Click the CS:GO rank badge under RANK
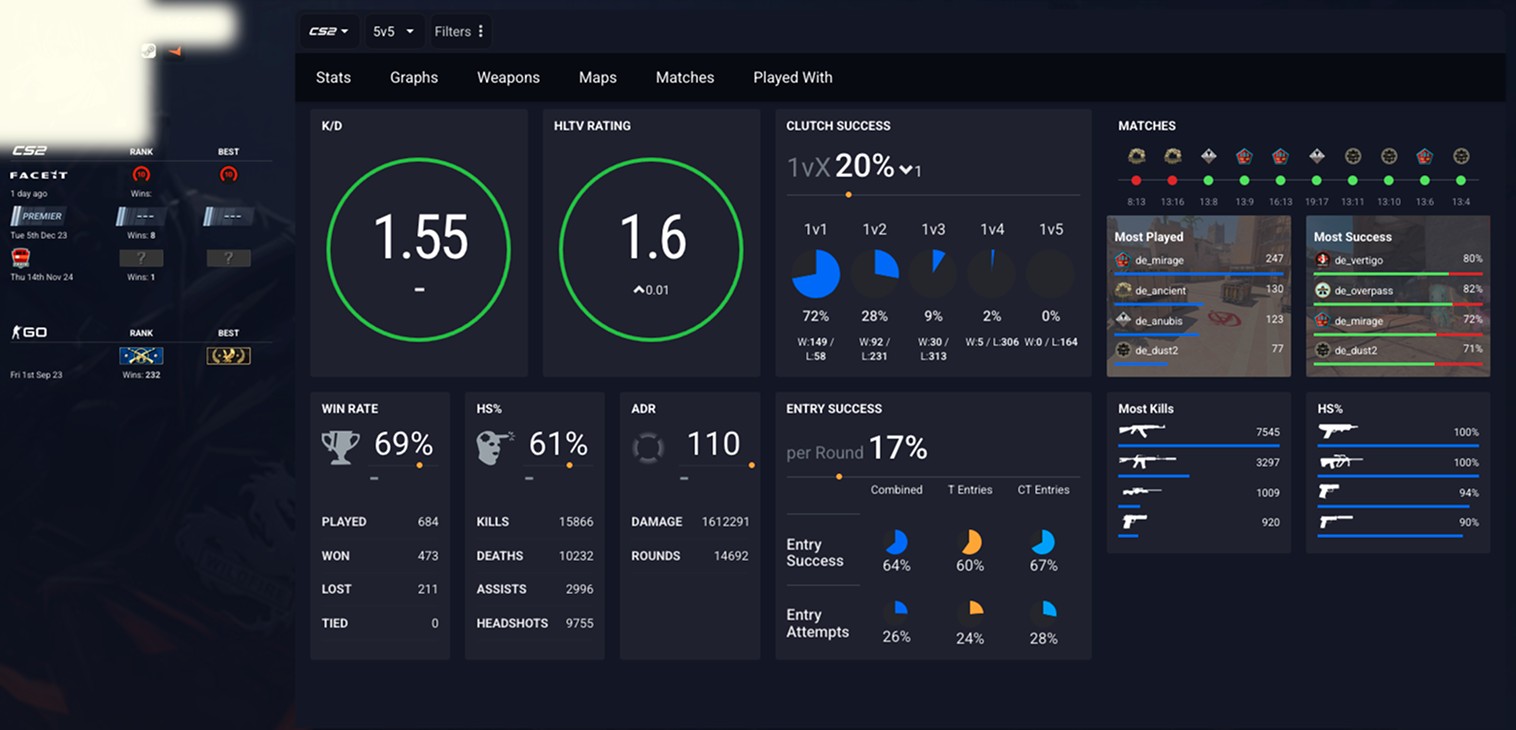 [141, 356]
